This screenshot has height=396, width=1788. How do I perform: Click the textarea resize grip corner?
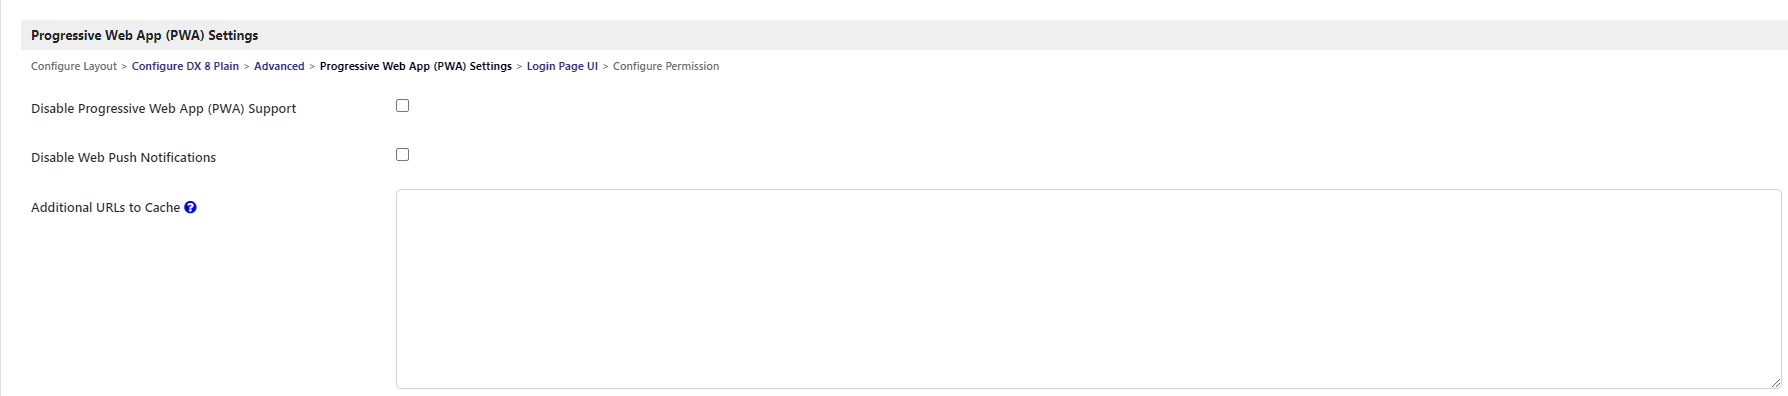coord(1775,382)
